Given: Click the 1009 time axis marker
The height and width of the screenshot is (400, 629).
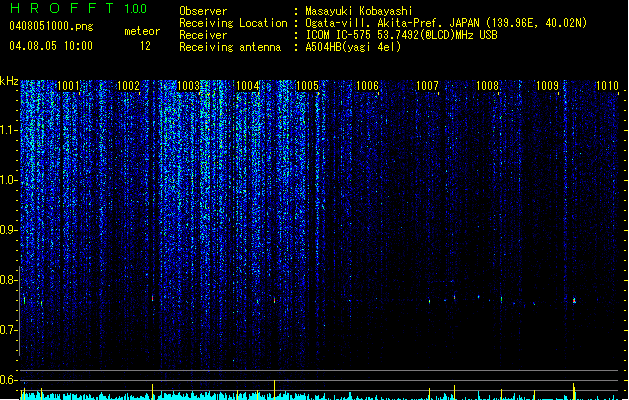Looking at the screenshot, I should [548, 86].
